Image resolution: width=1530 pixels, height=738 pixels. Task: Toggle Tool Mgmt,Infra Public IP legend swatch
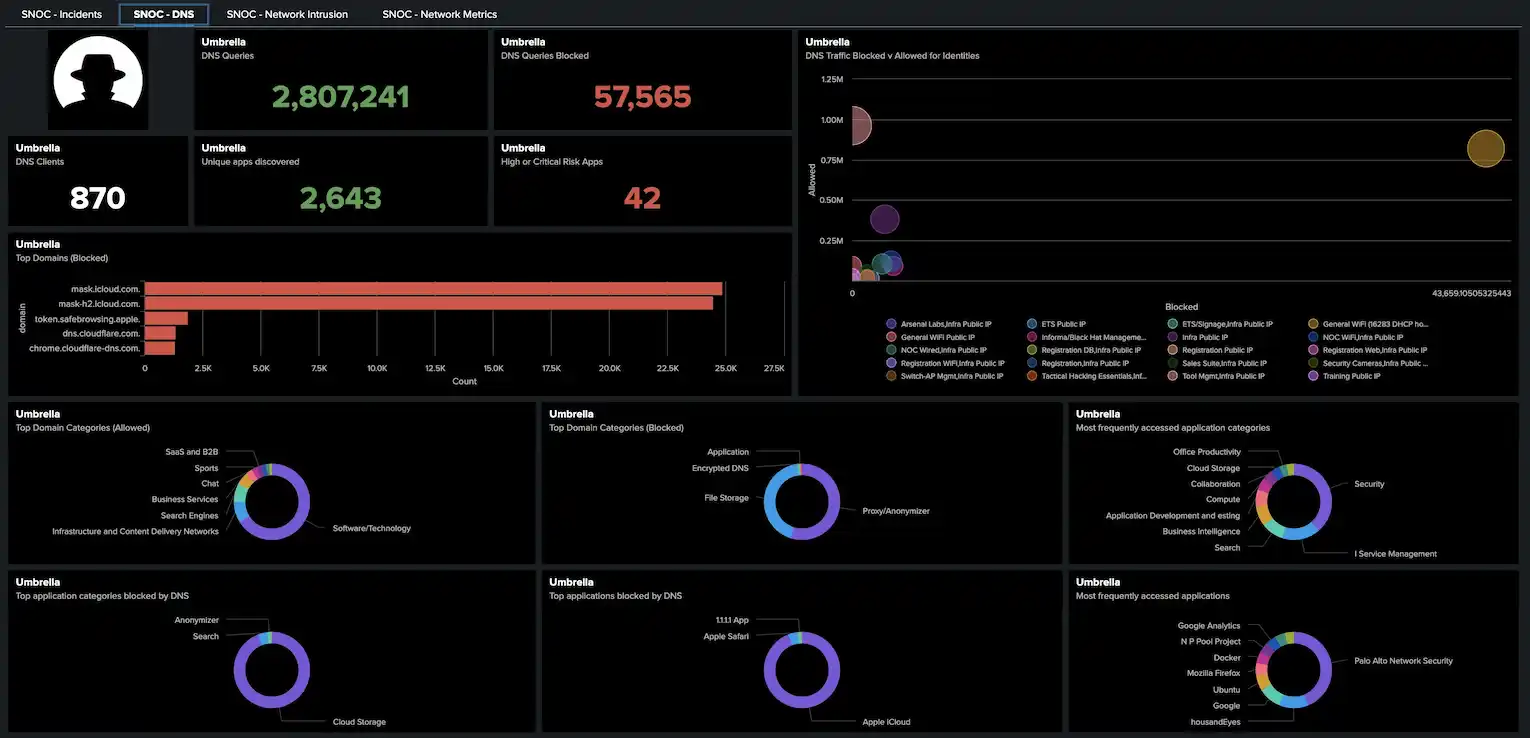(x=1173, y=376)
